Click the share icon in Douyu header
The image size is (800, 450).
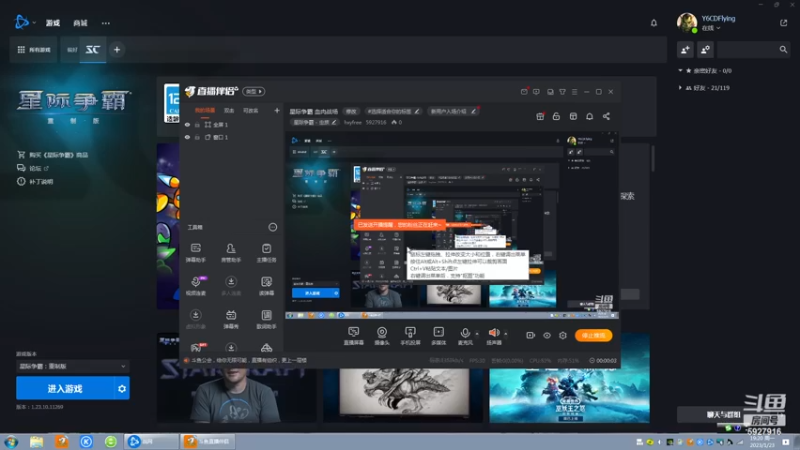(x=606, y=116)
